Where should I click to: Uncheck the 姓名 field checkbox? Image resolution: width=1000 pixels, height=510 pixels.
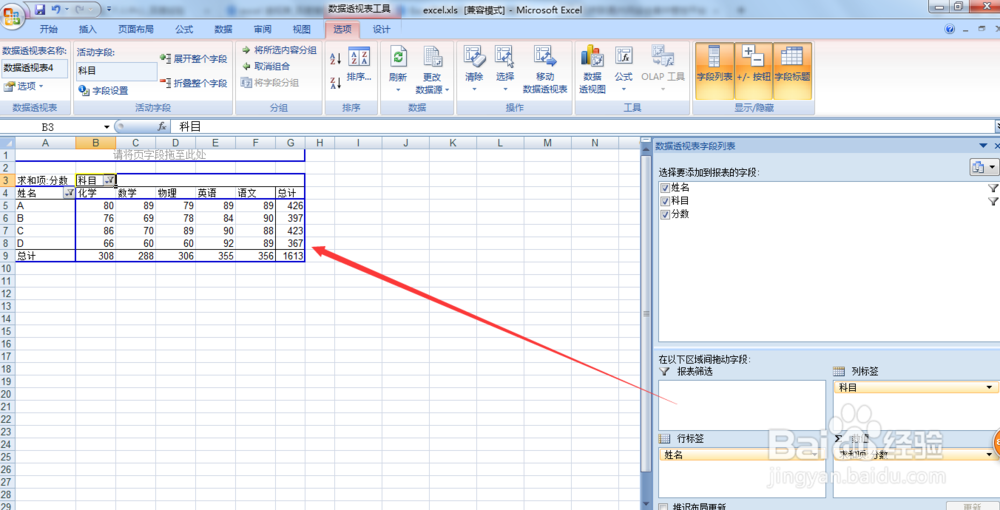pyautogui.click(x=666, y=188)
